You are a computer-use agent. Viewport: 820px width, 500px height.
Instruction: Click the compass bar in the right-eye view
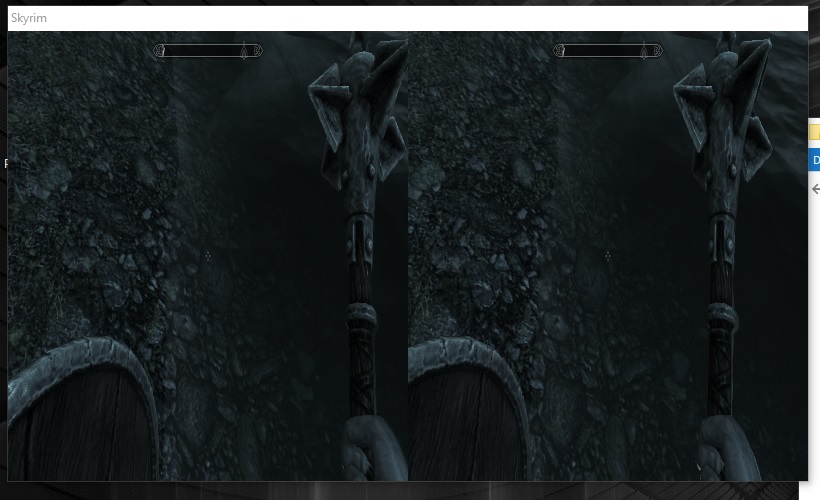click(608, 51)
